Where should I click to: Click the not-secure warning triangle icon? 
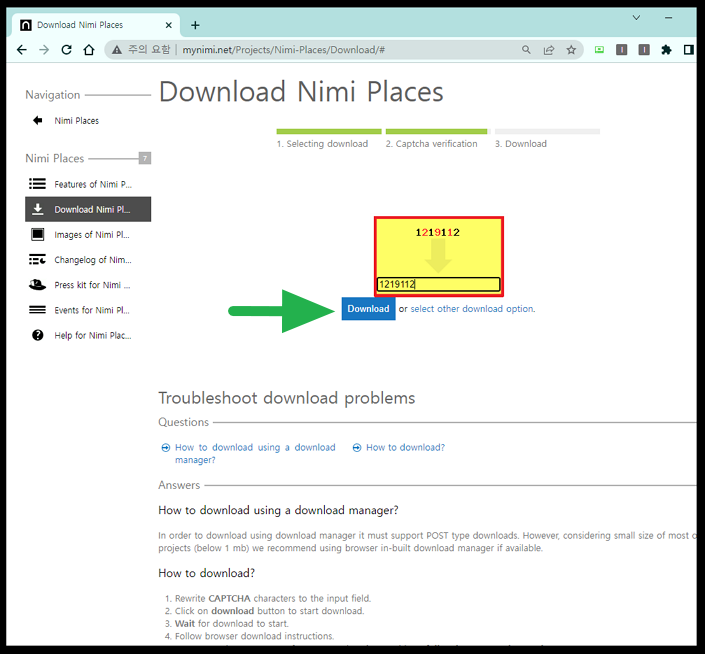(x=117, y=50)
